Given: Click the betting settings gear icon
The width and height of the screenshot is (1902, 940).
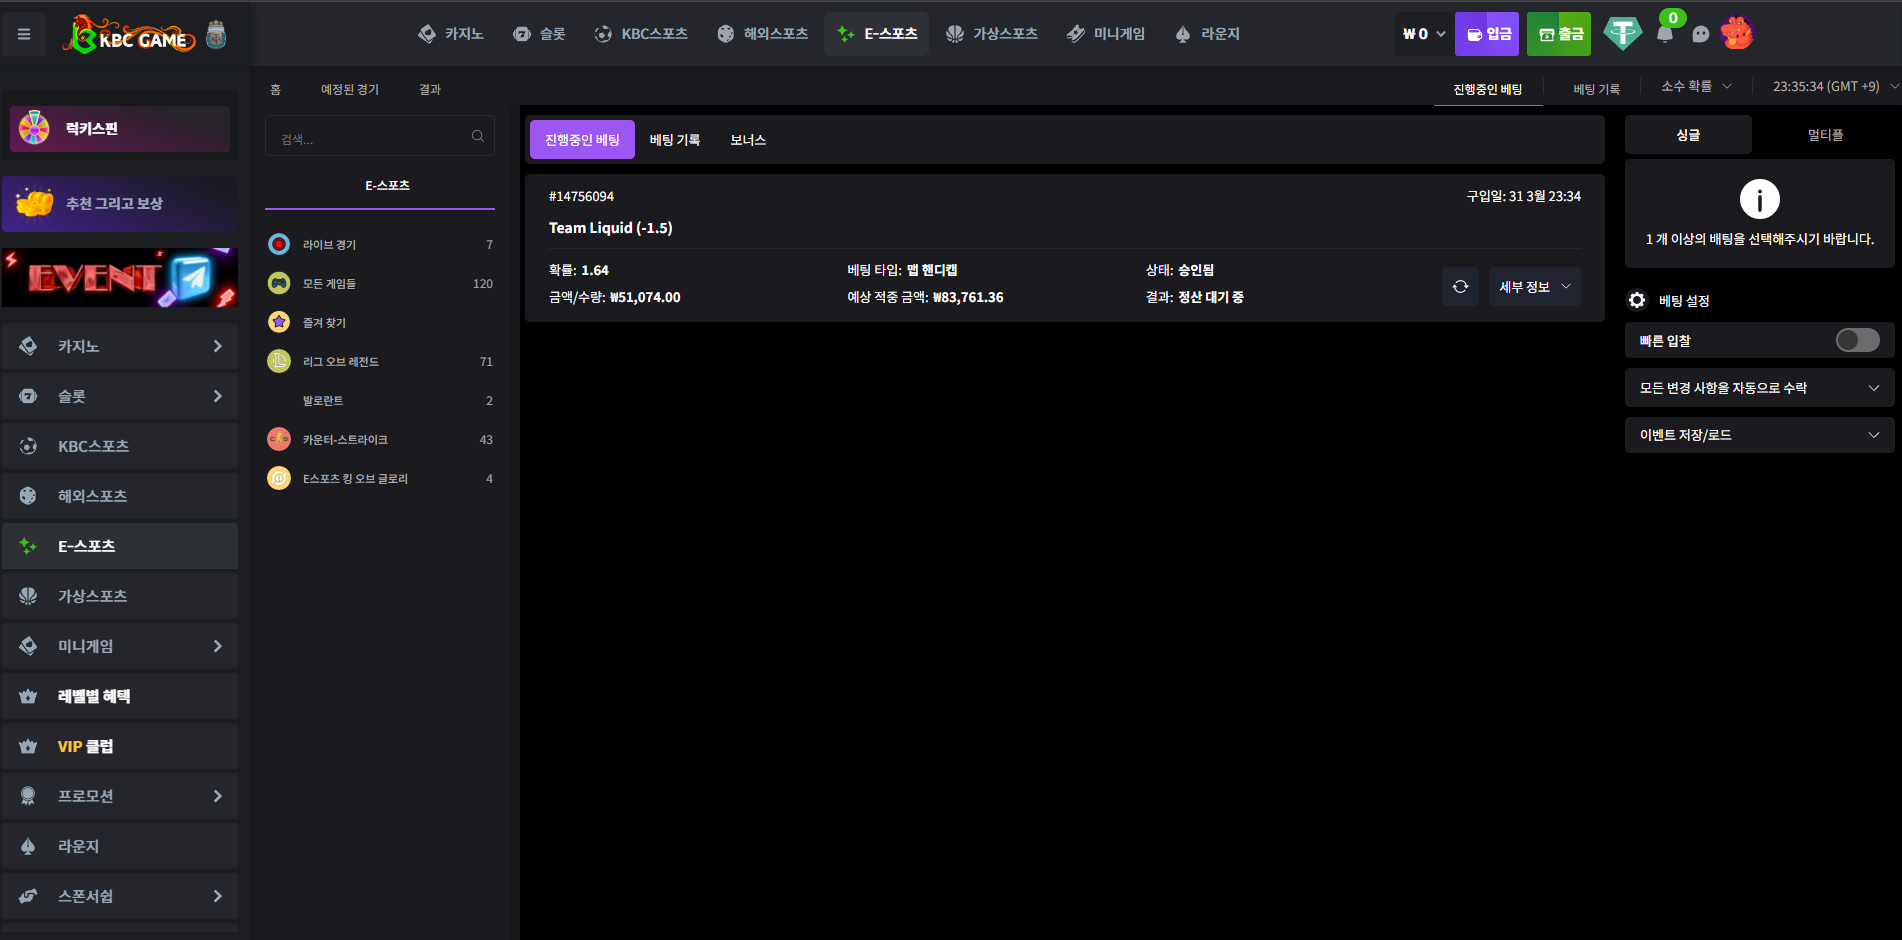Looking at the screenshot, I should tap(1637, 300).
